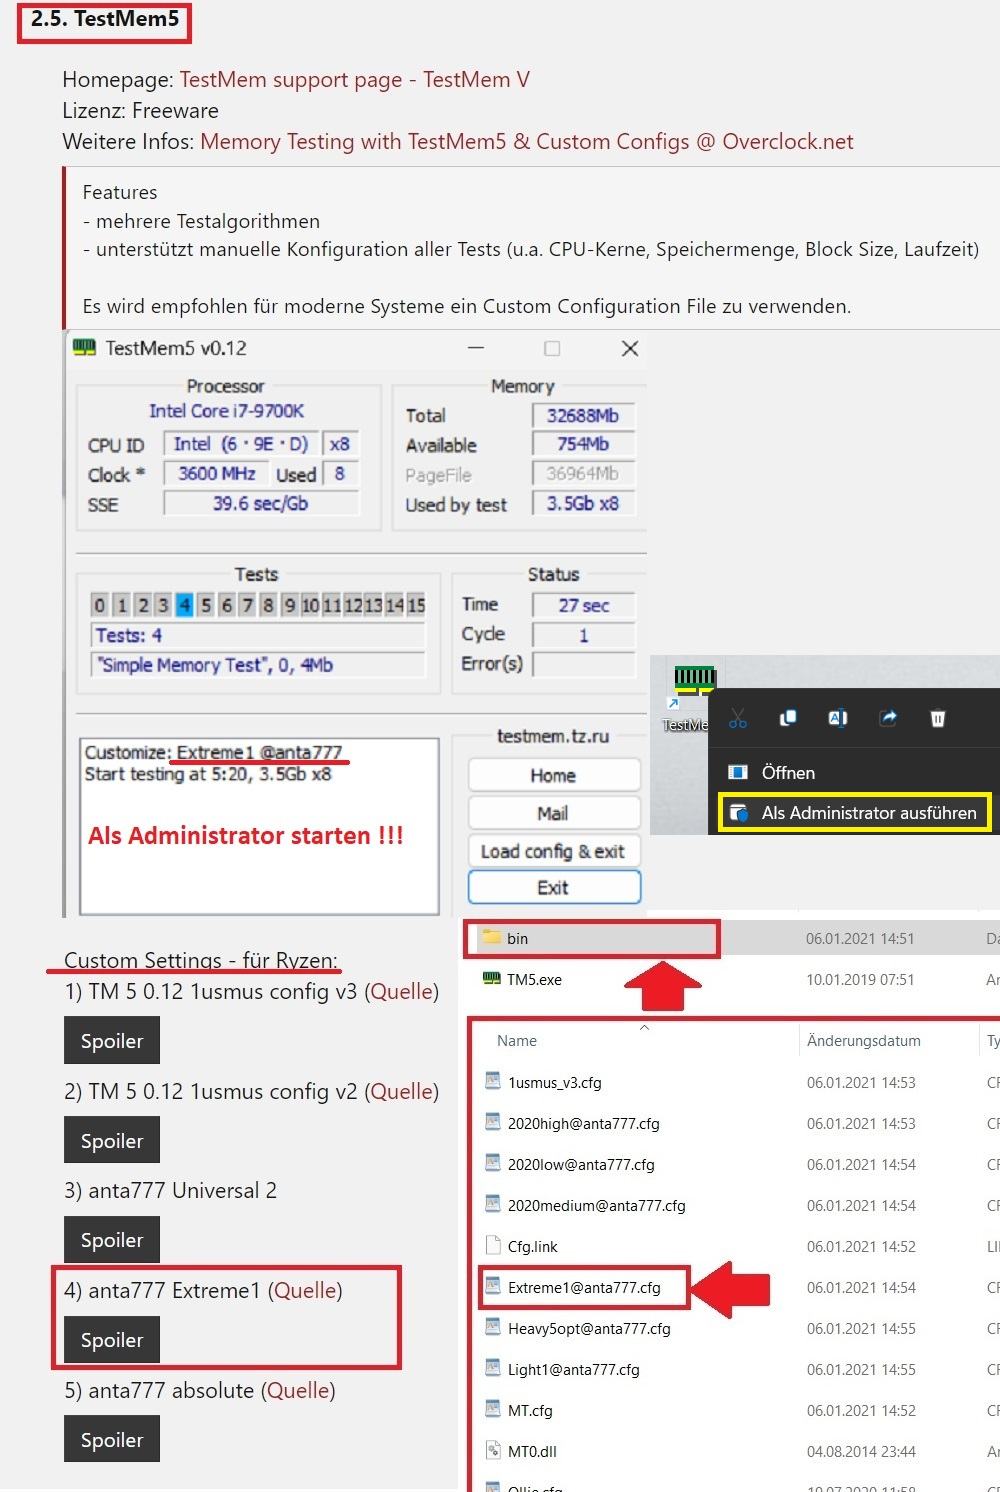Click the MT0.dll file icon

(492, 1450)
